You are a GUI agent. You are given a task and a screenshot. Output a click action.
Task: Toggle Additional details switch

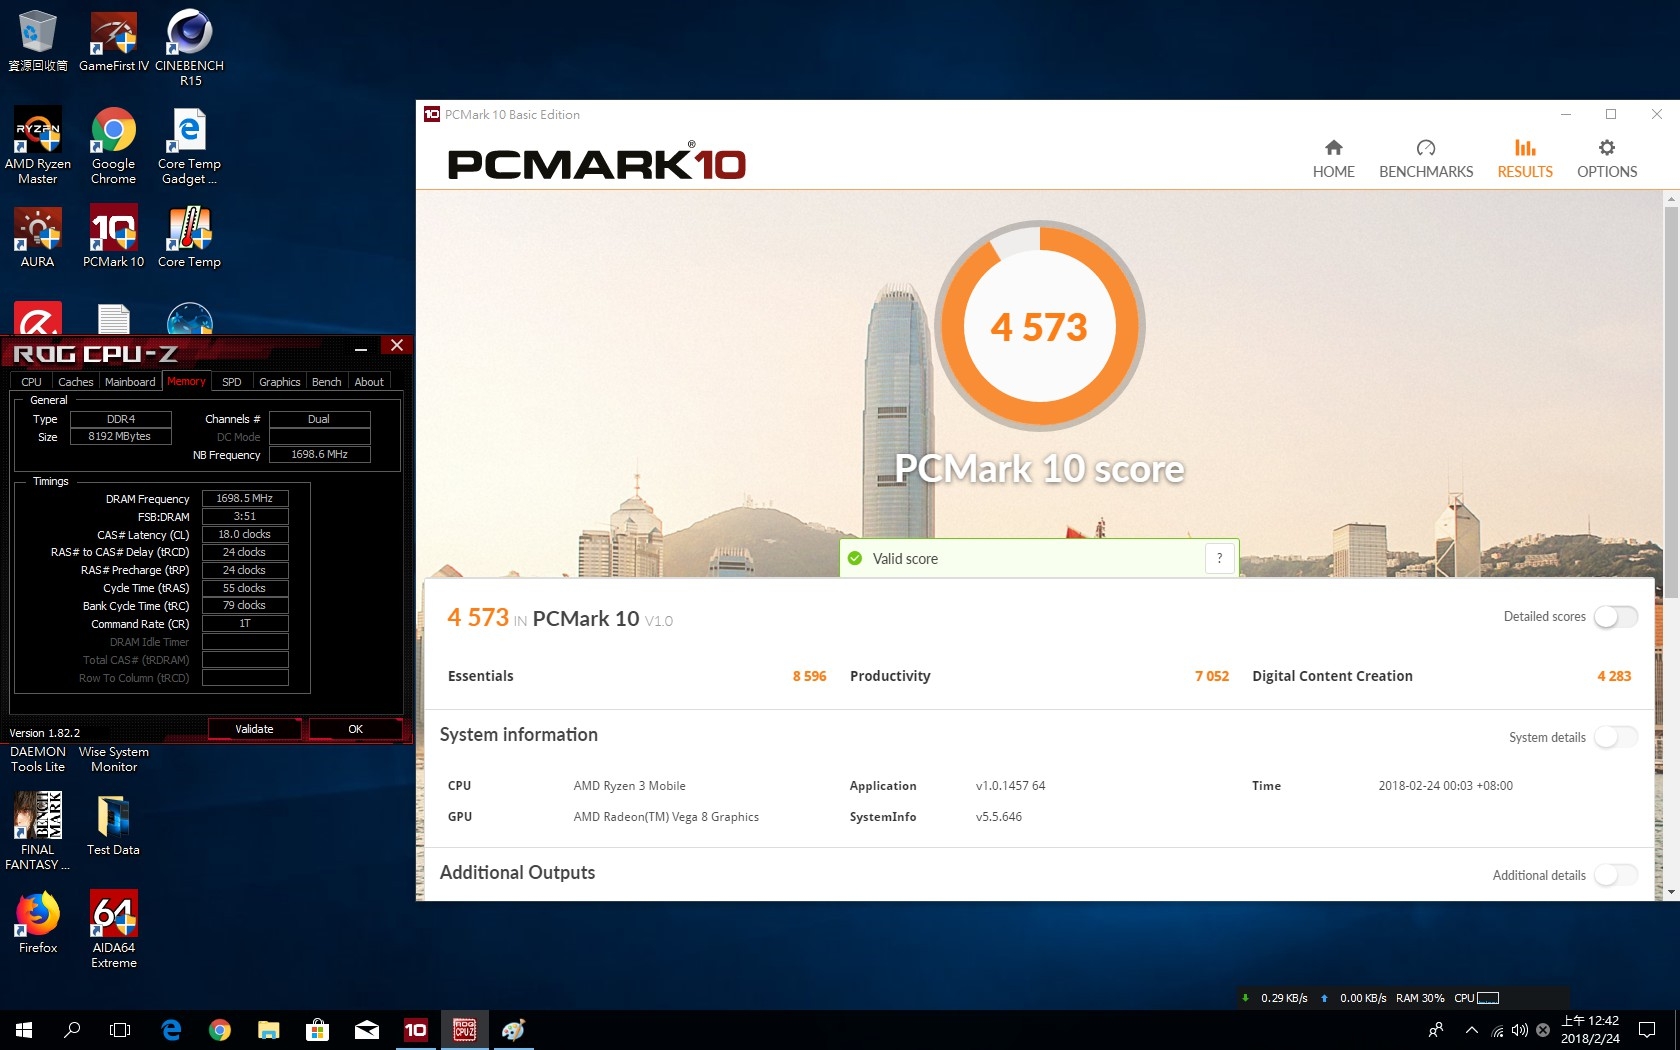(x=1615, y=875)
